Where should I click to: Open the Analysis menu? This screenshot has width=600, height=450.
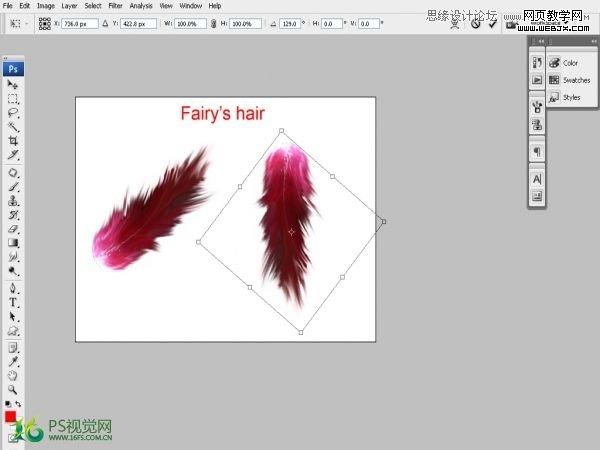[142, 6]
